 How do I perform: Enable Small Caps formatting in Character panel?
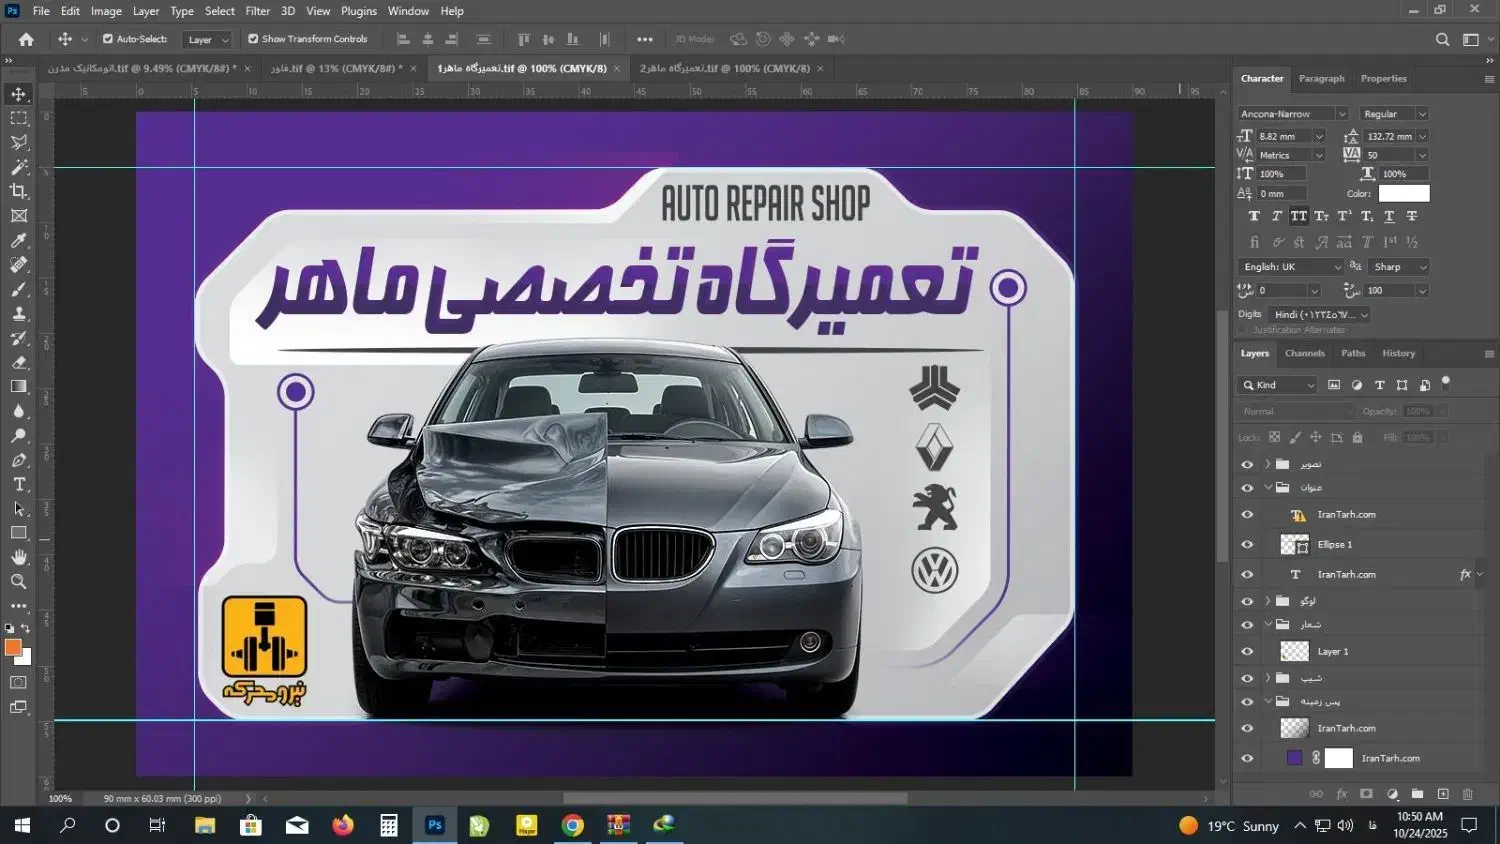pos(1322,216)
